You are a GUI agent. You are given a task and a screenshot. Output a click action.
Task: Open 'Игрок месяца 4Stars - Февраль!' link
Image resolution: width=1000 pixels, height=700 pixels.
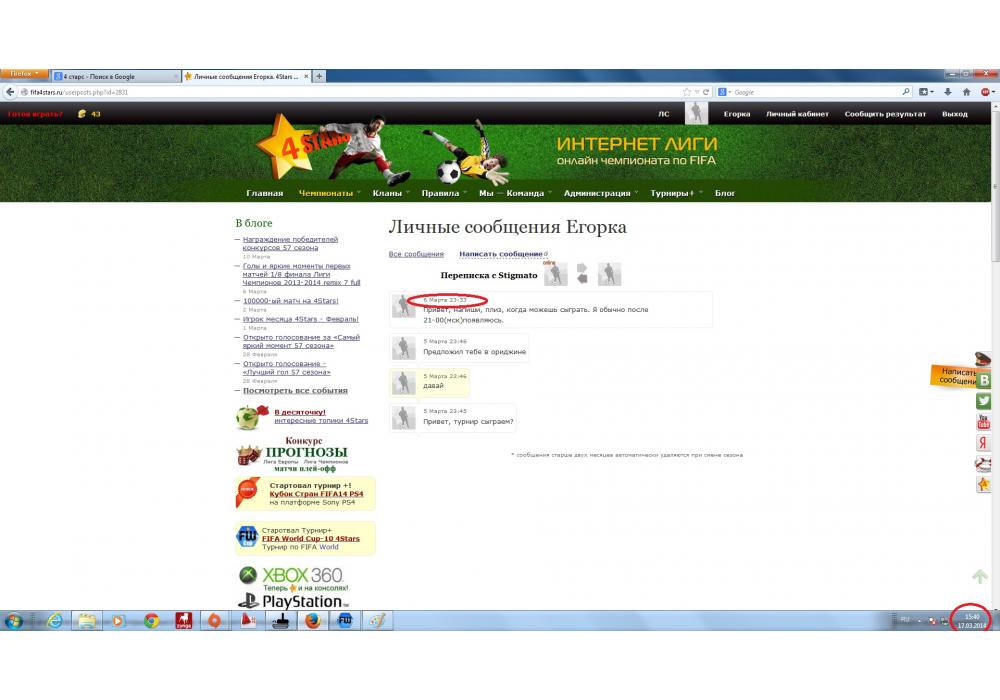click(x=300, y=319)
